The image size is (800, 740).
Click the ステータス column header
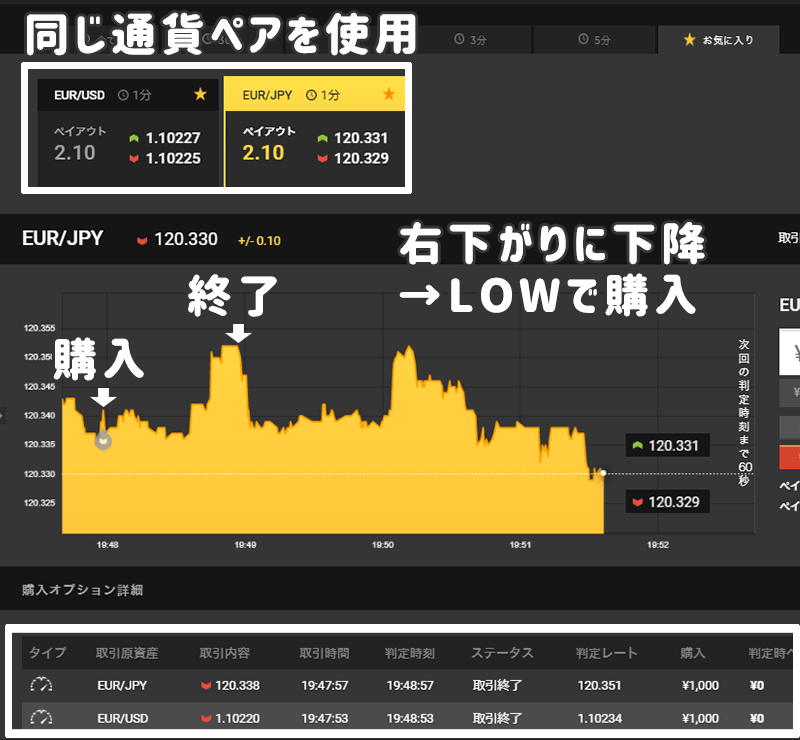(502, 653)
